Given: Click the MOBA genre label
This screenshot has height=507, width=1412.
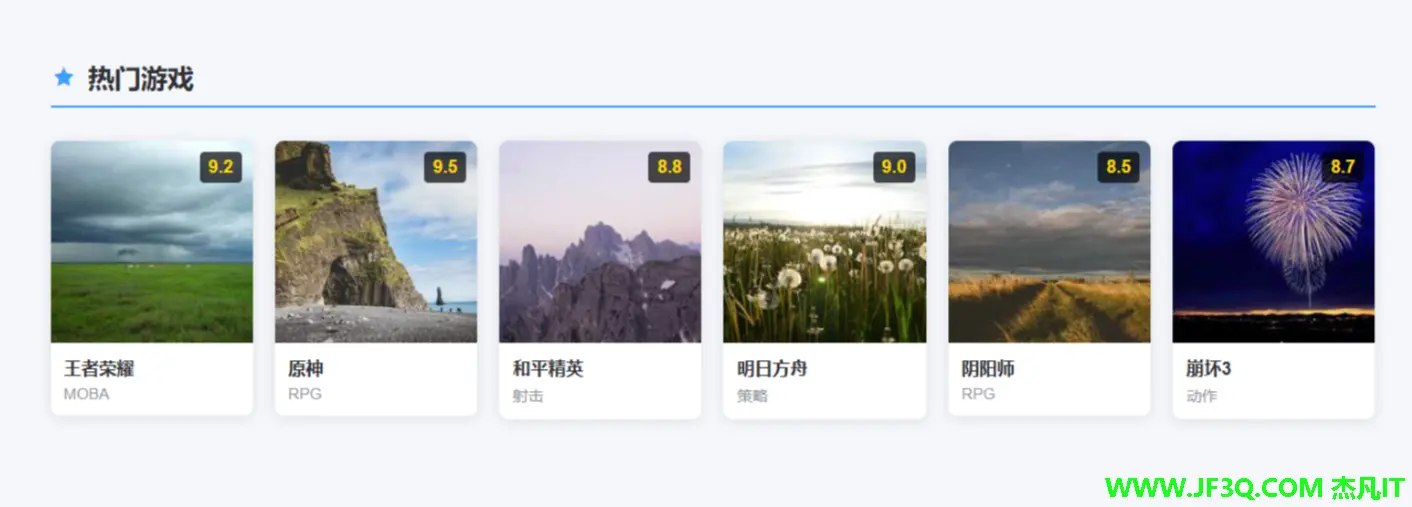Looking at the screenshot, I should click(x=87, y=394).
